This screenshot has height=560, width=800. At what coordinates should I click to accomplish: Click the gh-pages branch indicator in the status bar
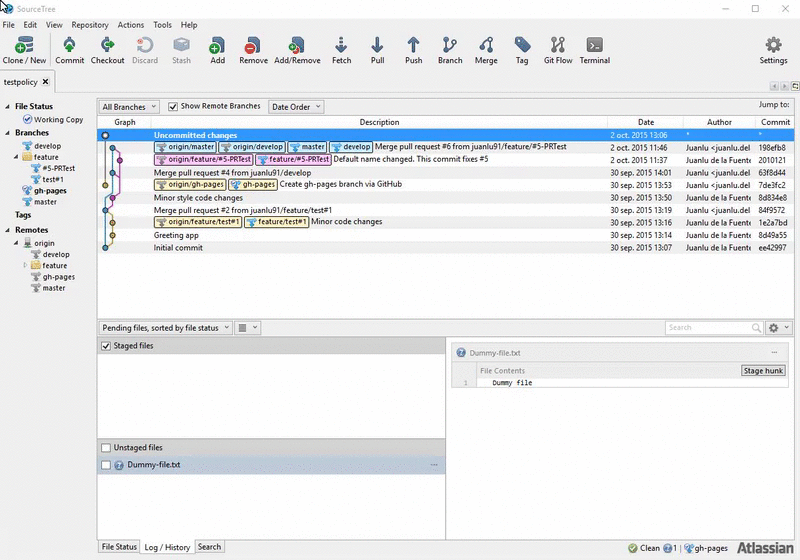[706, 548]
